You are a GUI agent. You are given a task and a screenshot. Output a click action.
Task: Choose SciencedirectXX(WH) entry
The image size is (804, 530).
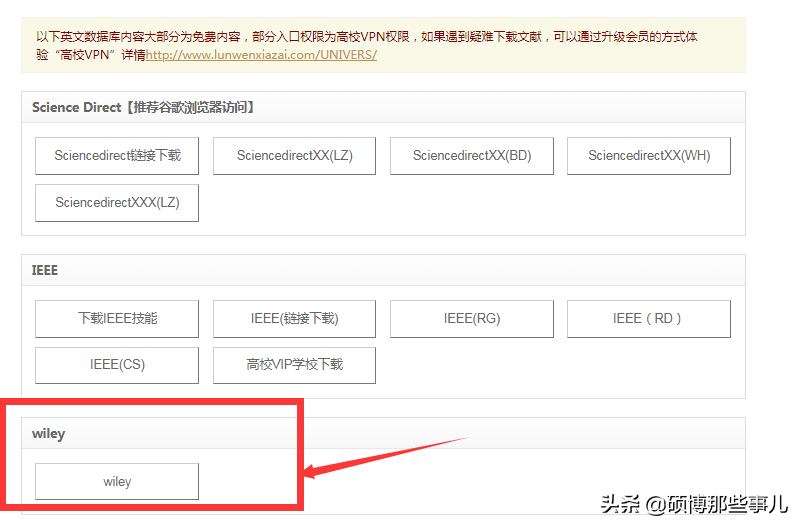pyautogui.click(x=649, y=156)
